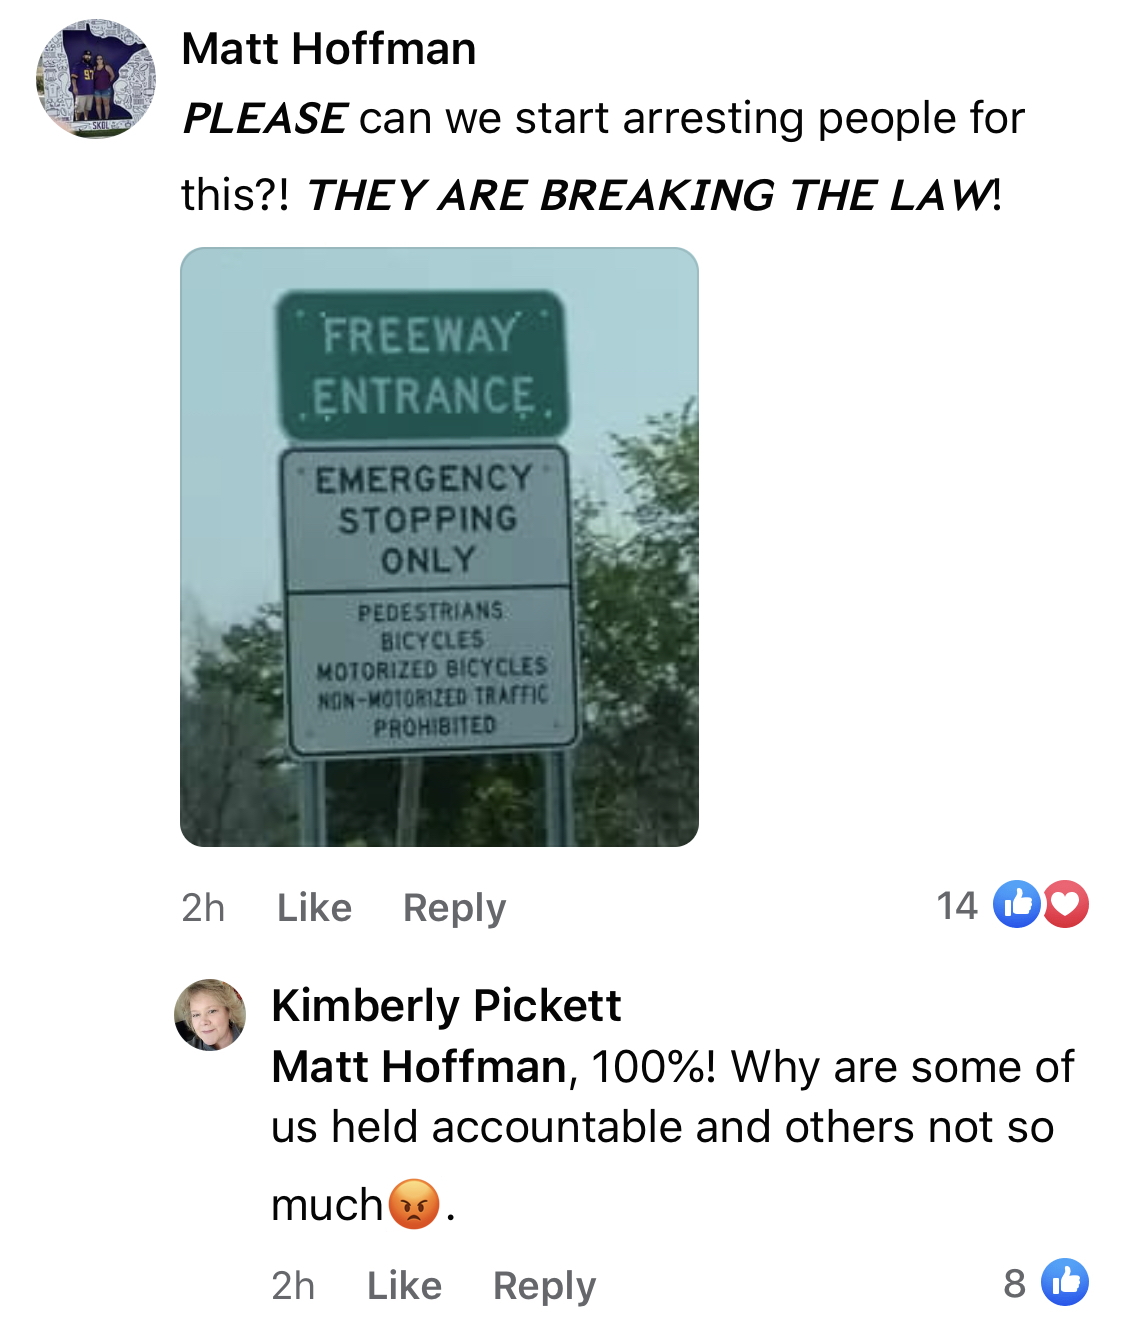Open Matt Hoffman's profile picture
Viewport: 1125px width, 1332px height.
96,79
